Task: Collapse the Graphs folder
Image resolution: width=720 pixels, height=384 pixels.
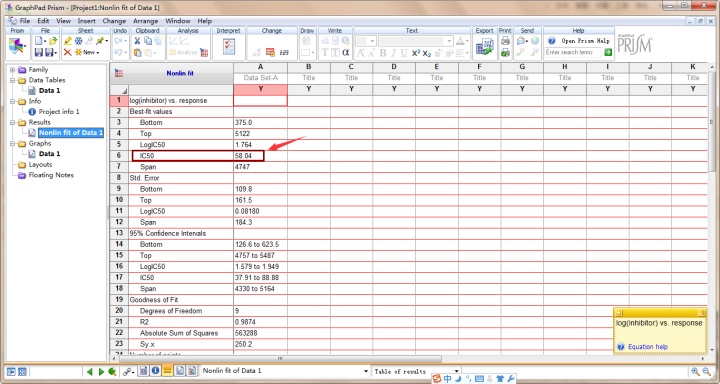Action: [x=12, y=144]
